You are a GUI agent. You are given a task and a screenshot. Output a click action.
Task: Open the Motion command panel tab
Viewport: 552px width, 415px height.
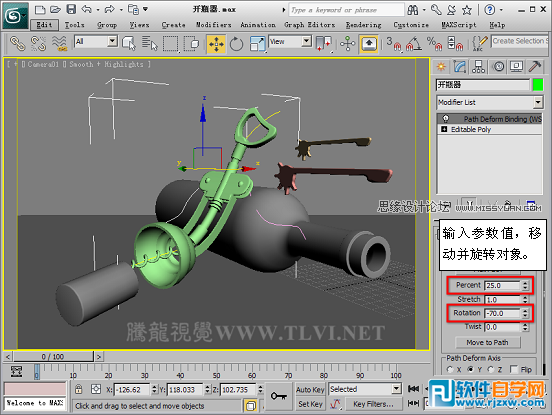pyautogui.click(x=498, y=67)
